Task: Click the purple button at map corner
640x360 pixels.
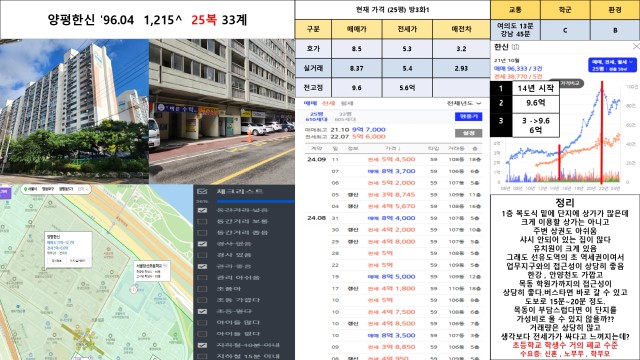Action: (5, 192)
